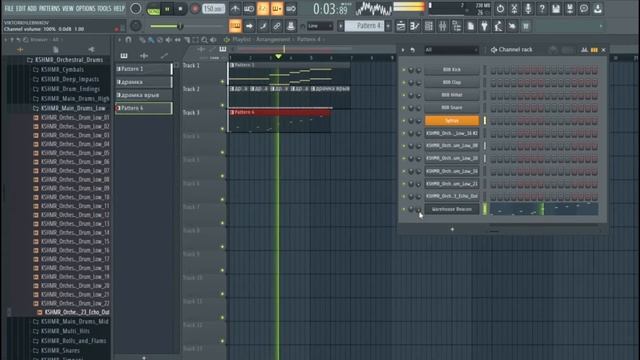Expand KSHMR_Cymbals folder
Screen dimensions: 640x360
[x=62, y=69]
